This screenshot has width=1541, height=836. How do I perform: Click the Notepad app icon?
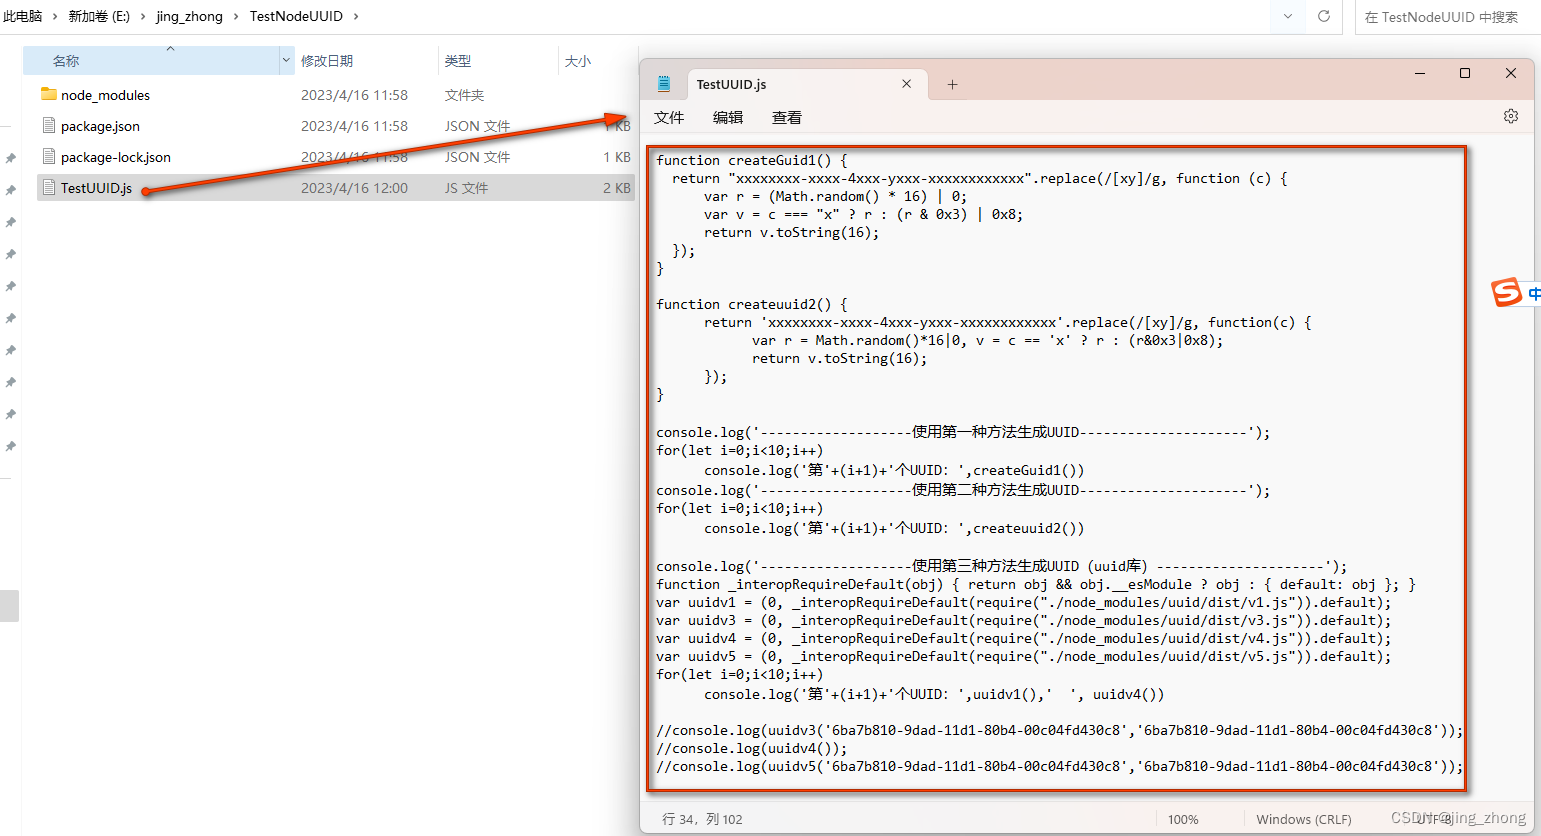click(x=664, y=84)
